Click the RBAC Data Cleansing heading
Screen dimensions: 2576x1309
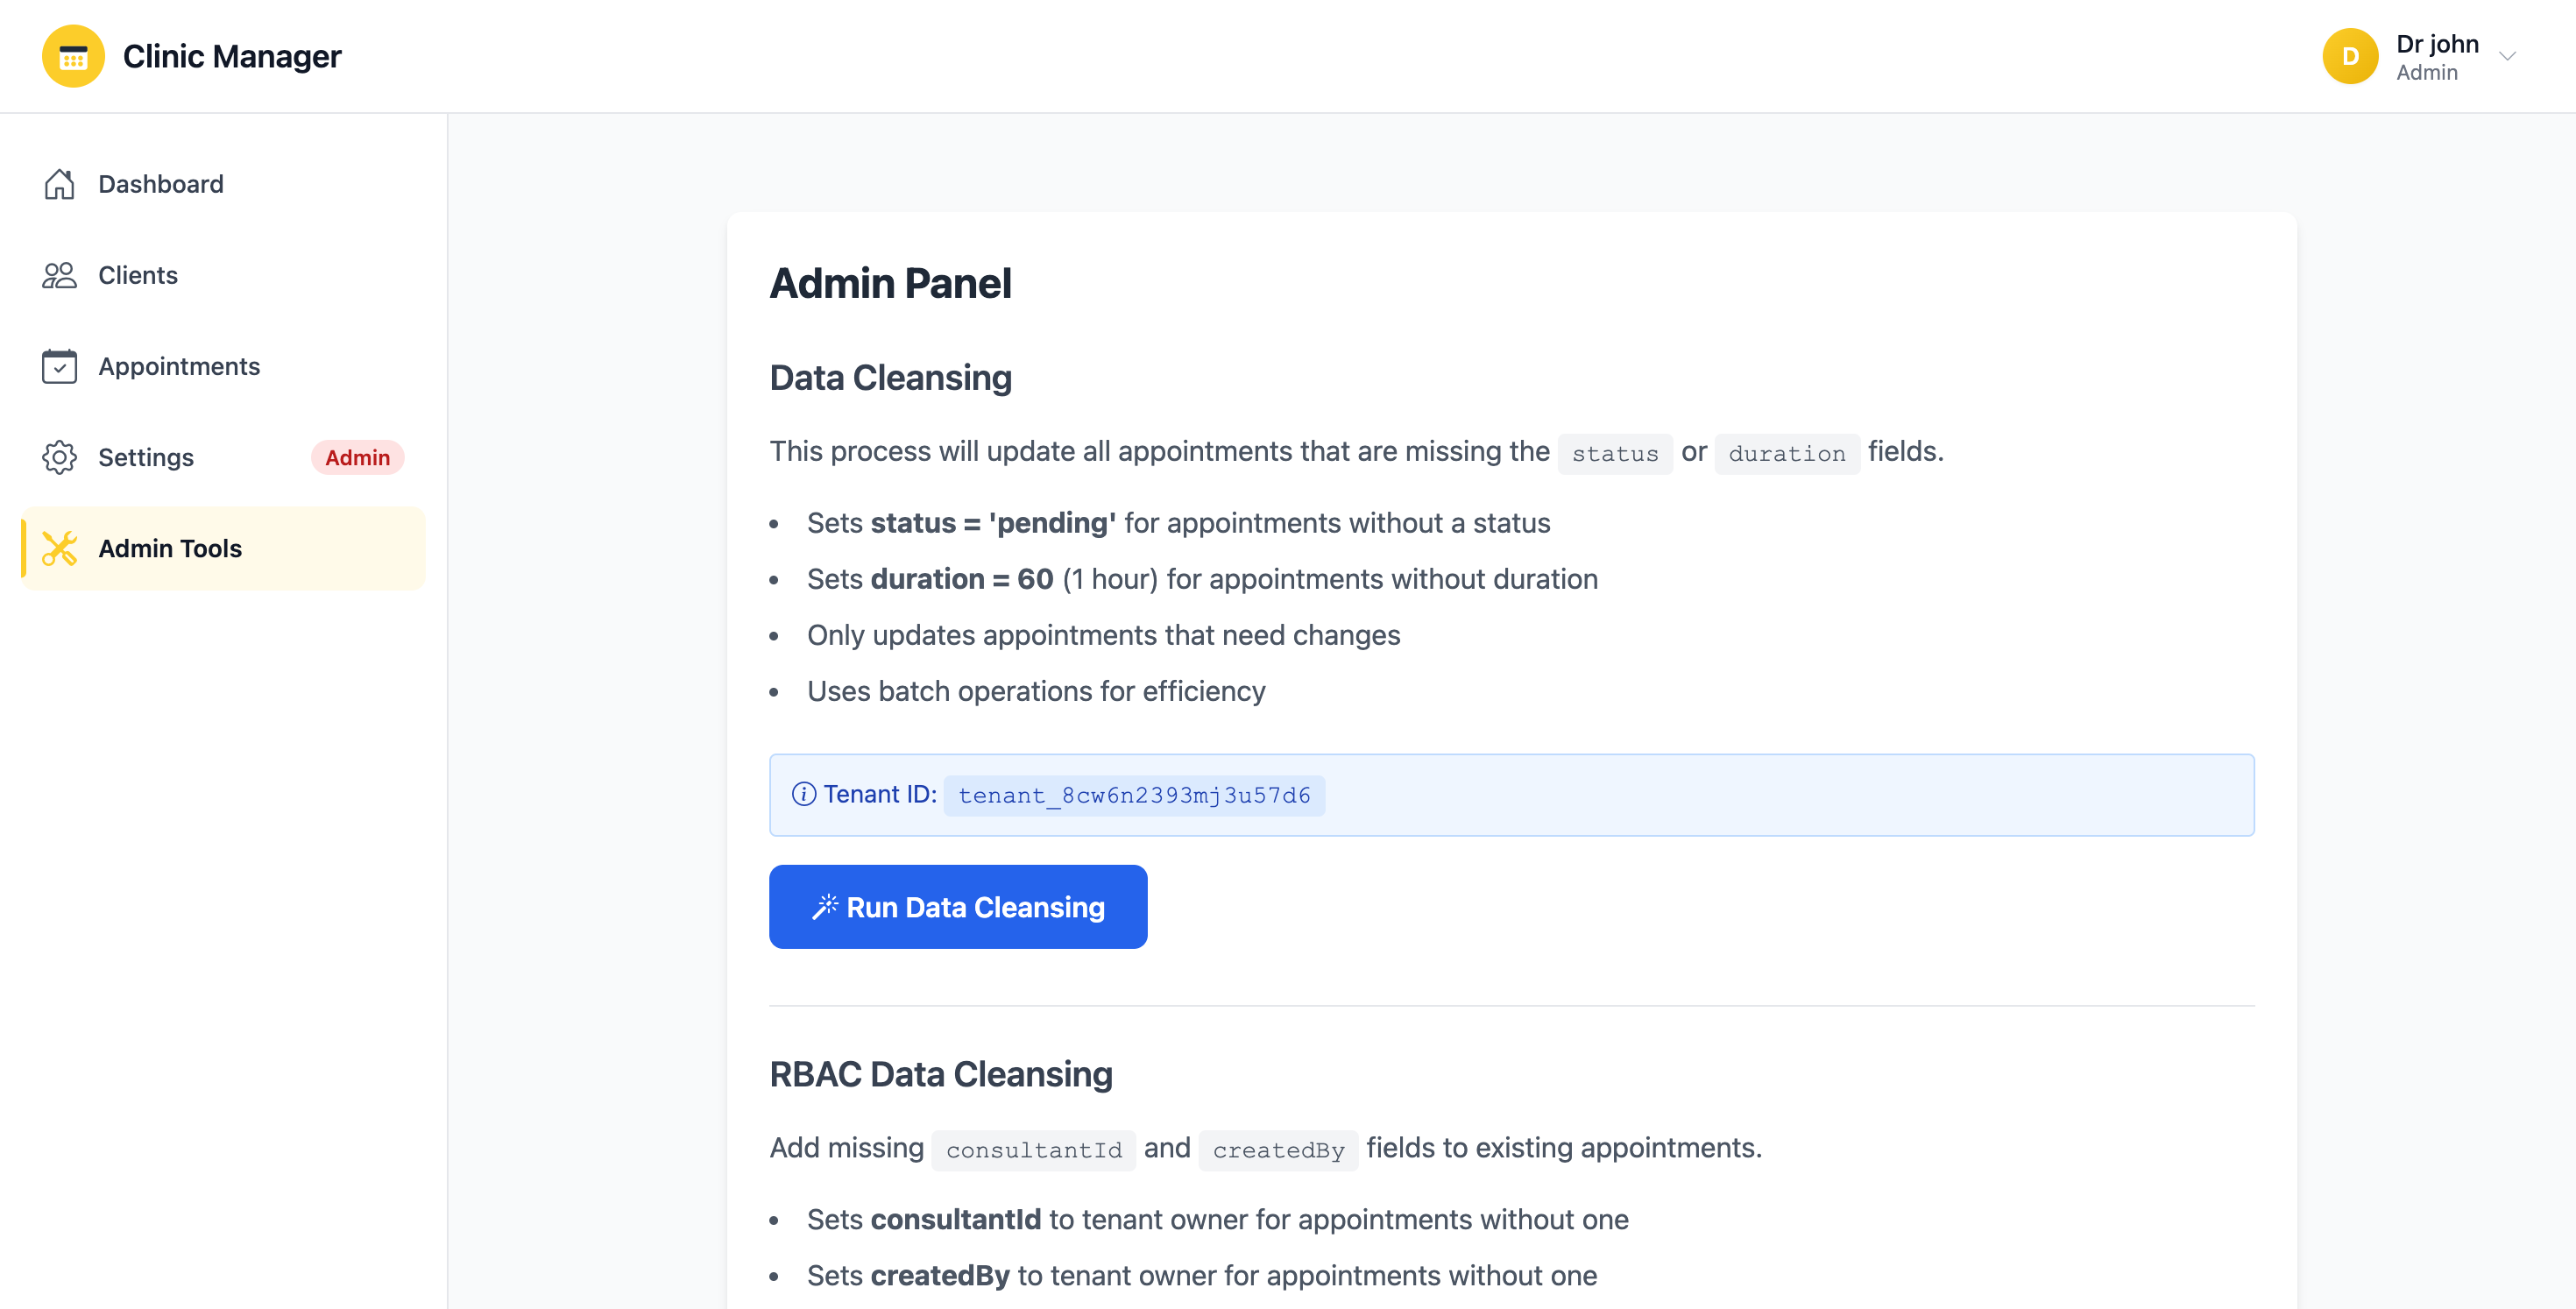click(x=940, y=1074)
